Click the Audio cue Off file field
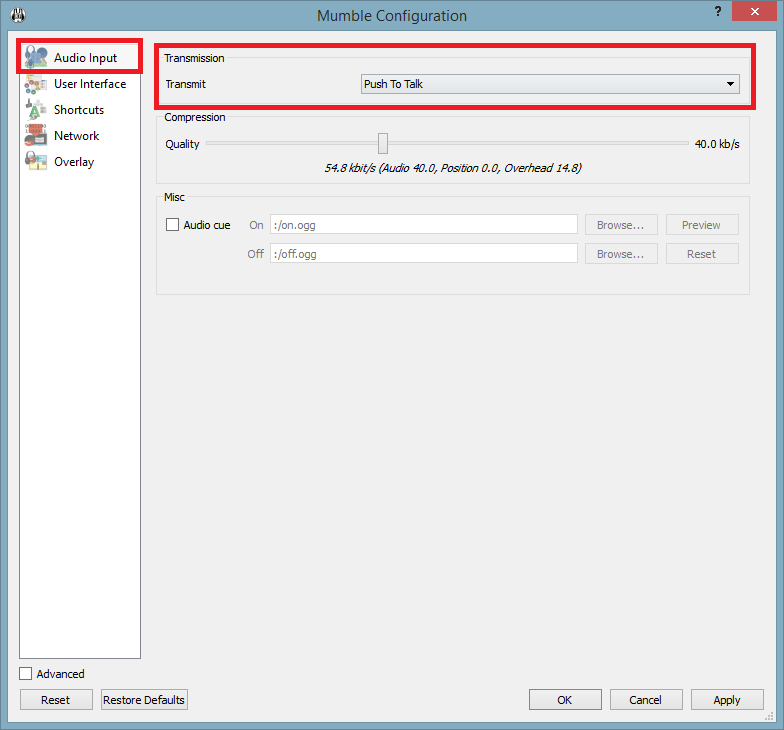Viewport: 784px width, 730px height. pos(424,254)
